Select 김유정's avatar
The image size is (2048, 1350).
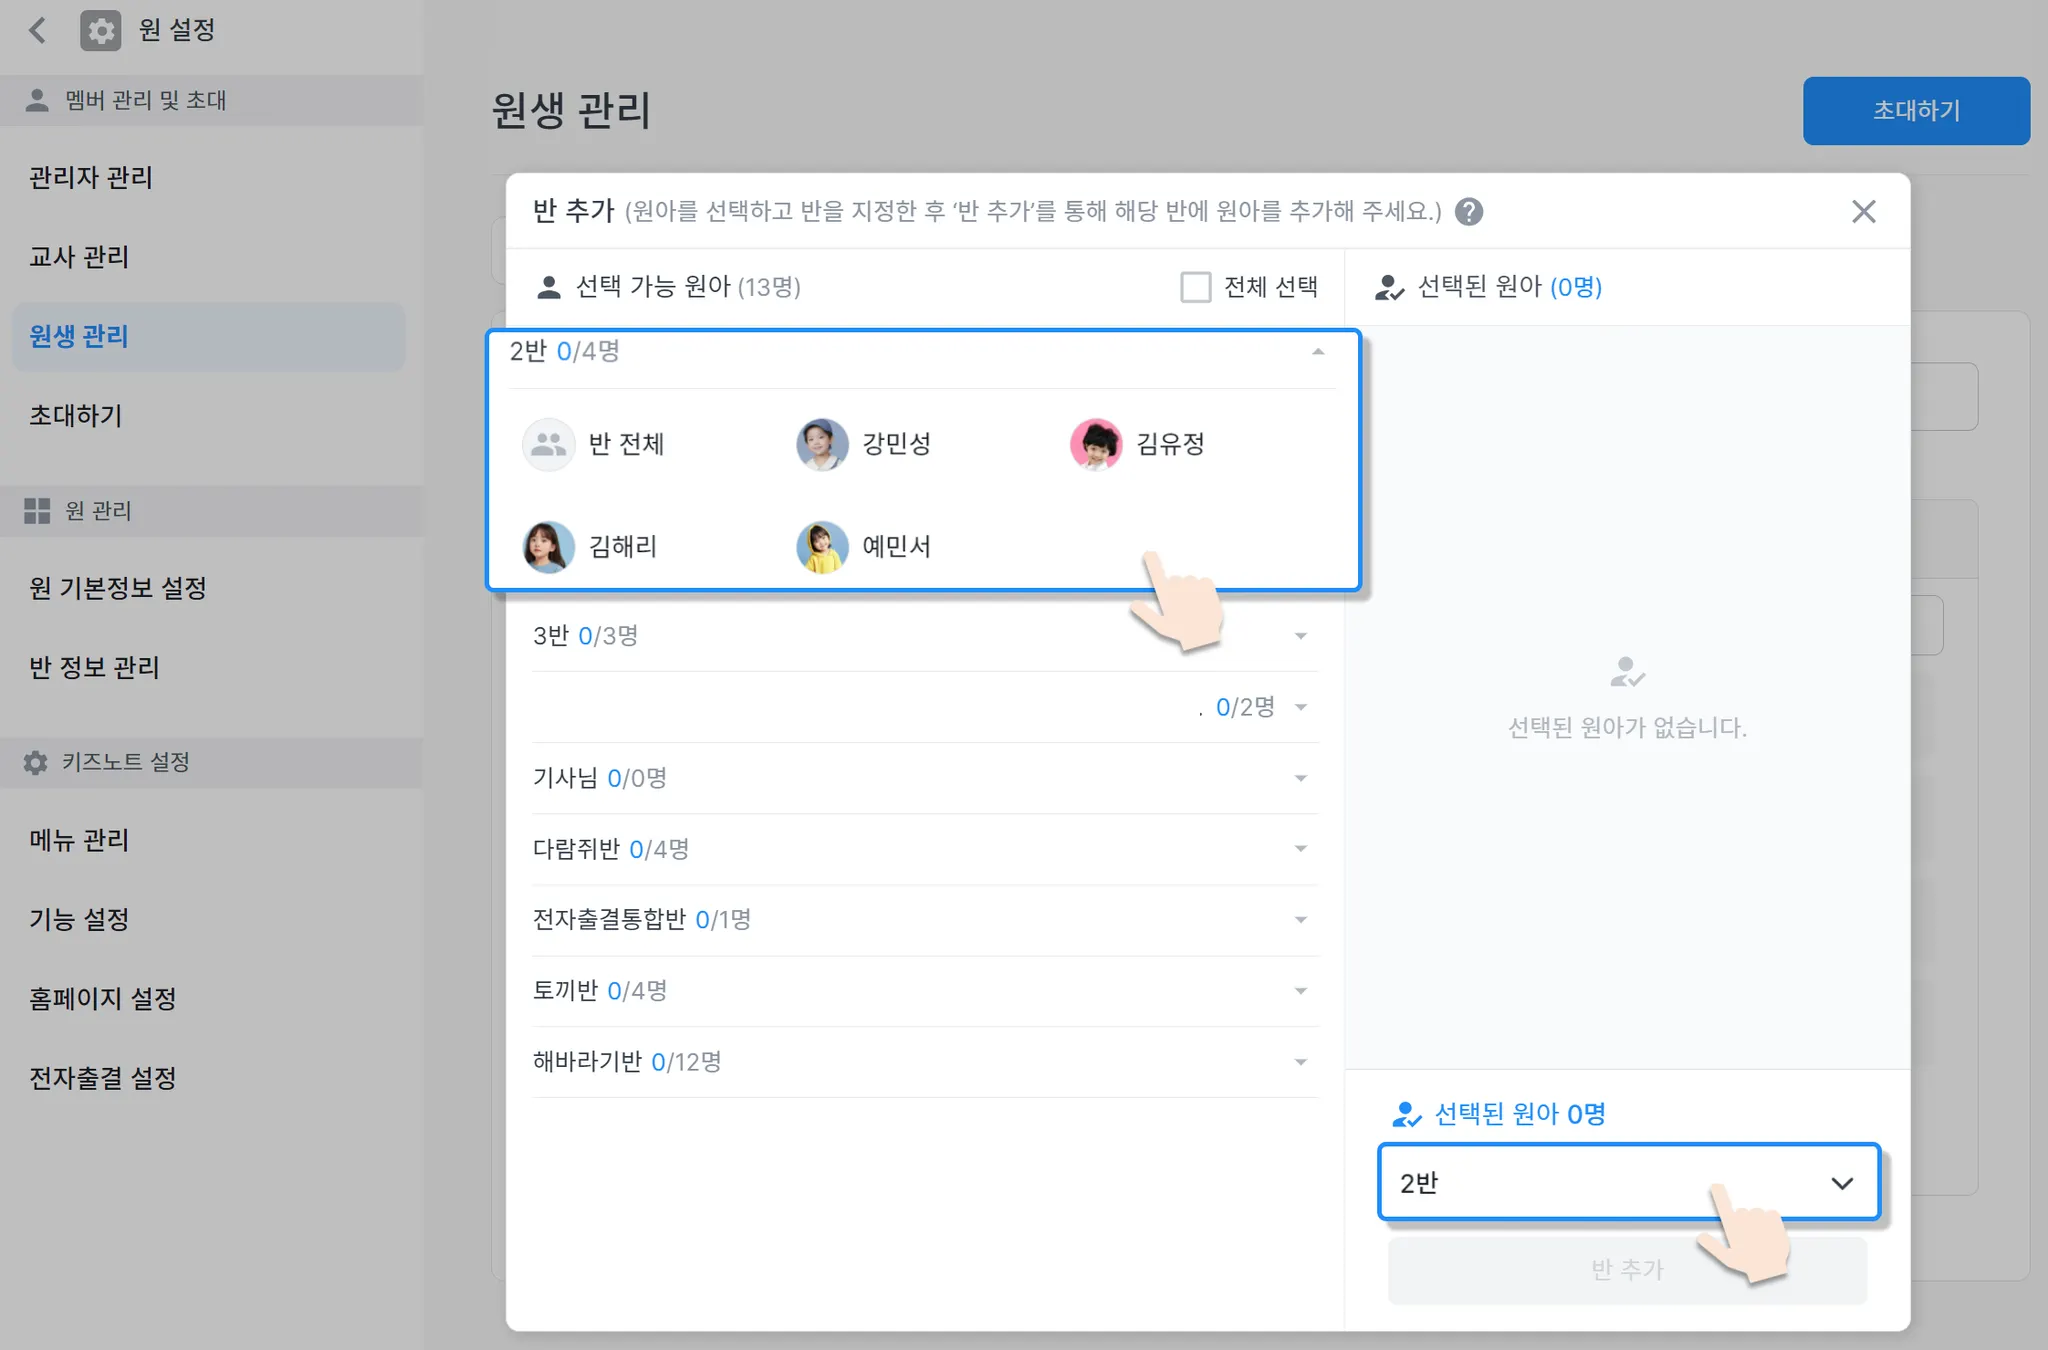(x=1095, y=444)
